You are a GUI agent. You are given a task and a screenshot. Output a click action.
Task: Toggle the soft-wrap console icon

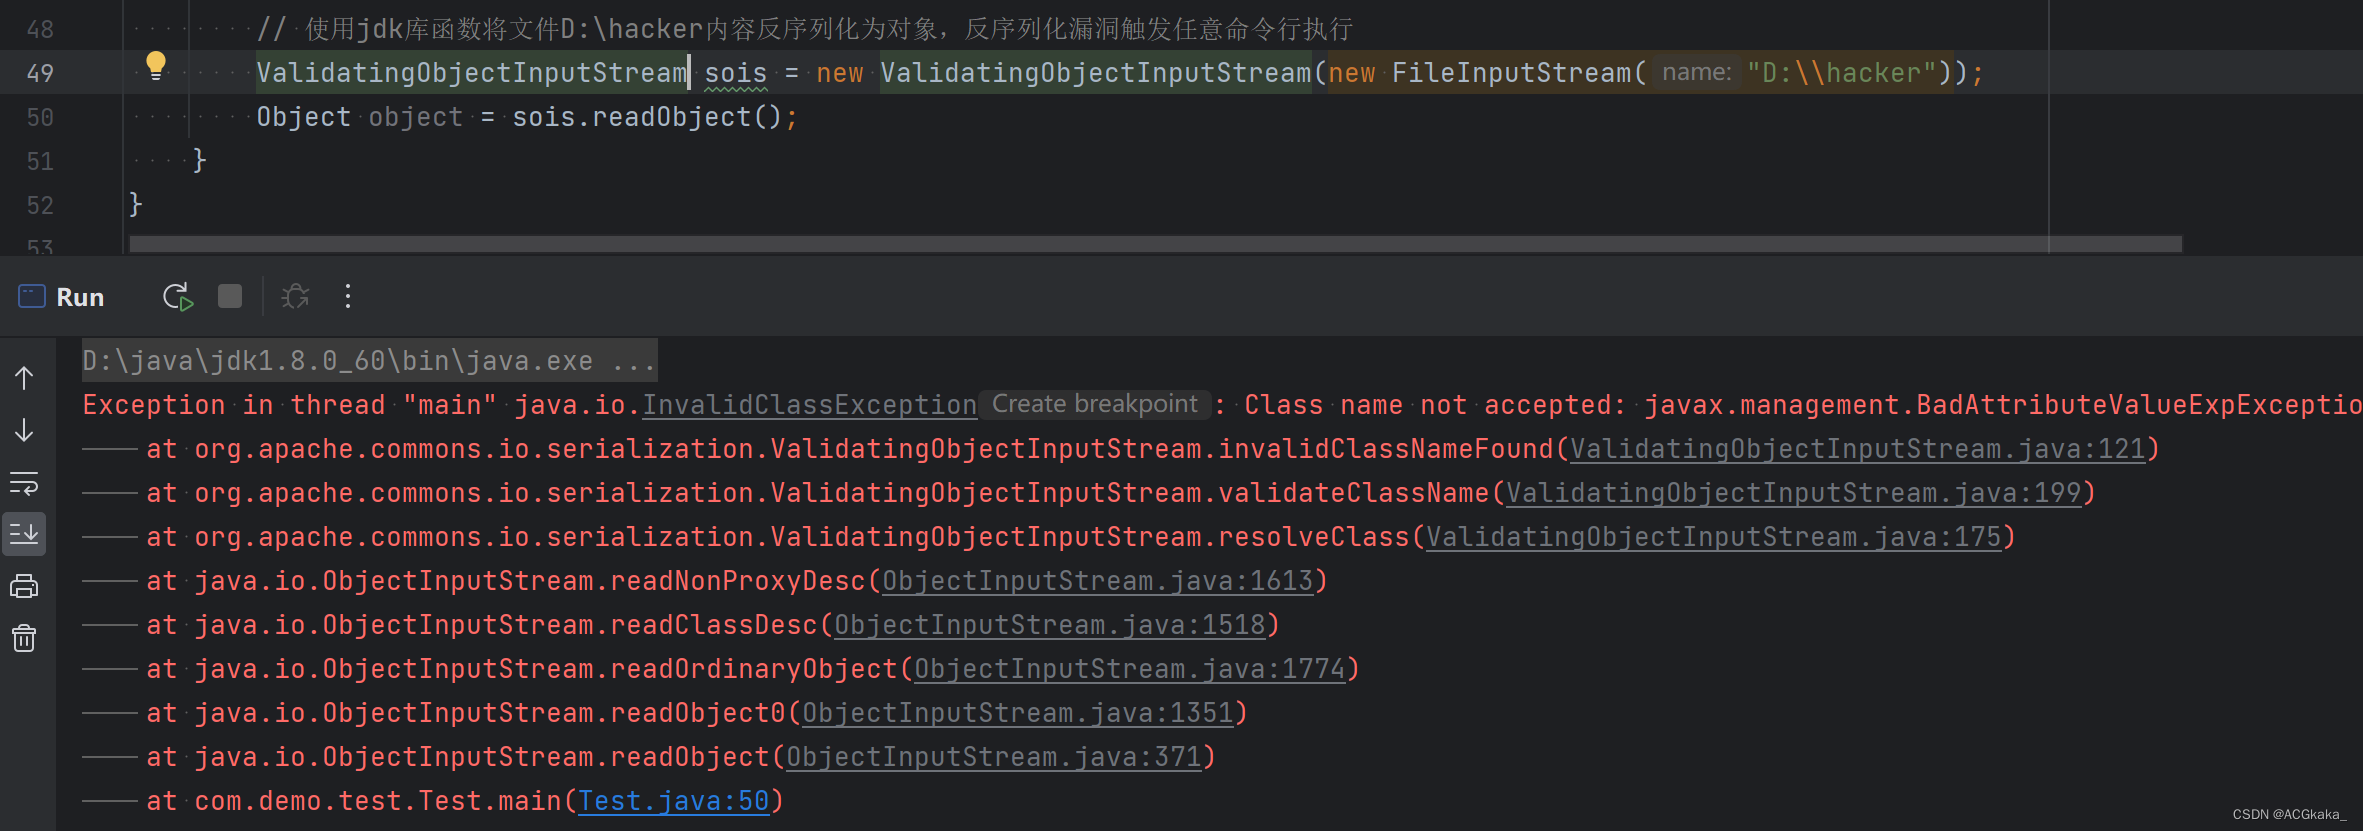(24, 483)
